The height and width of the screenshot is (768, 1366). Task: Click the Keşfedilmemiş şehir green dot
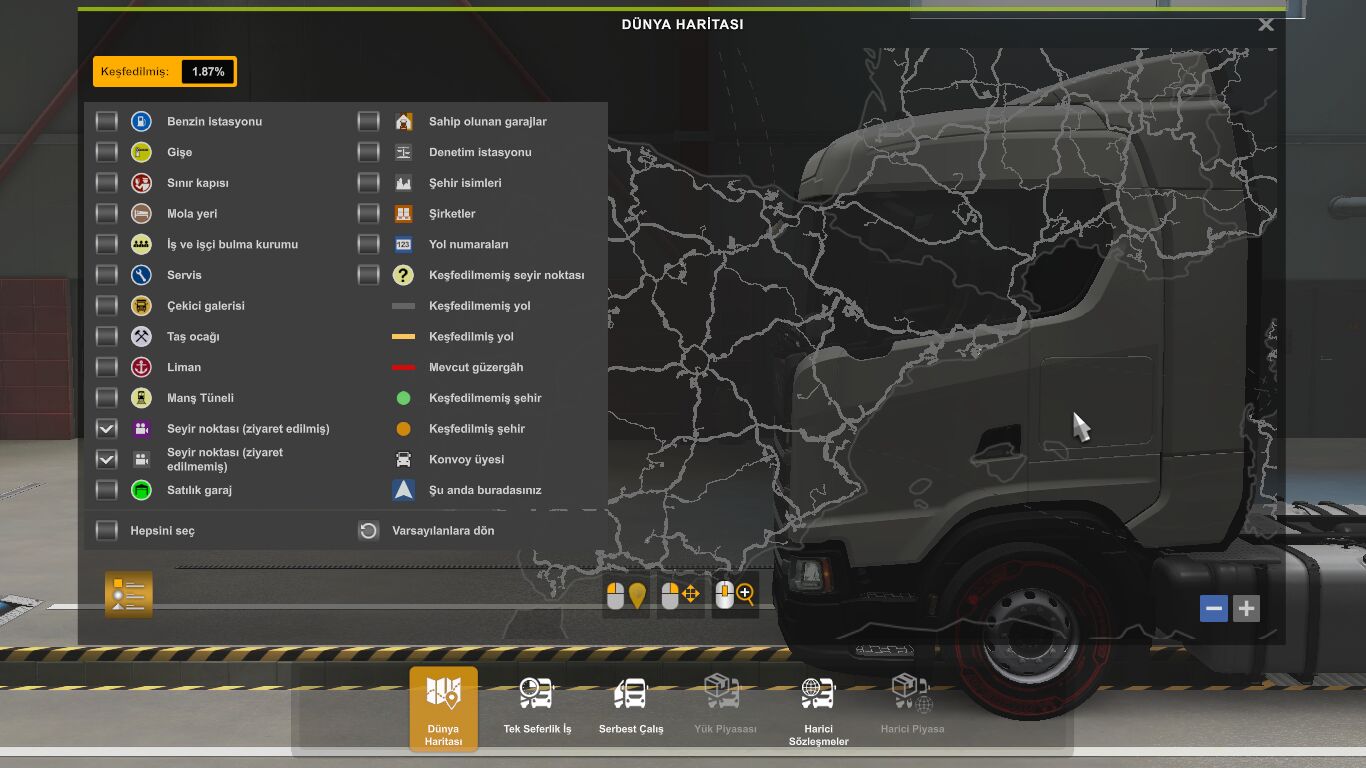pyautogui.click(x=403, y=398)
